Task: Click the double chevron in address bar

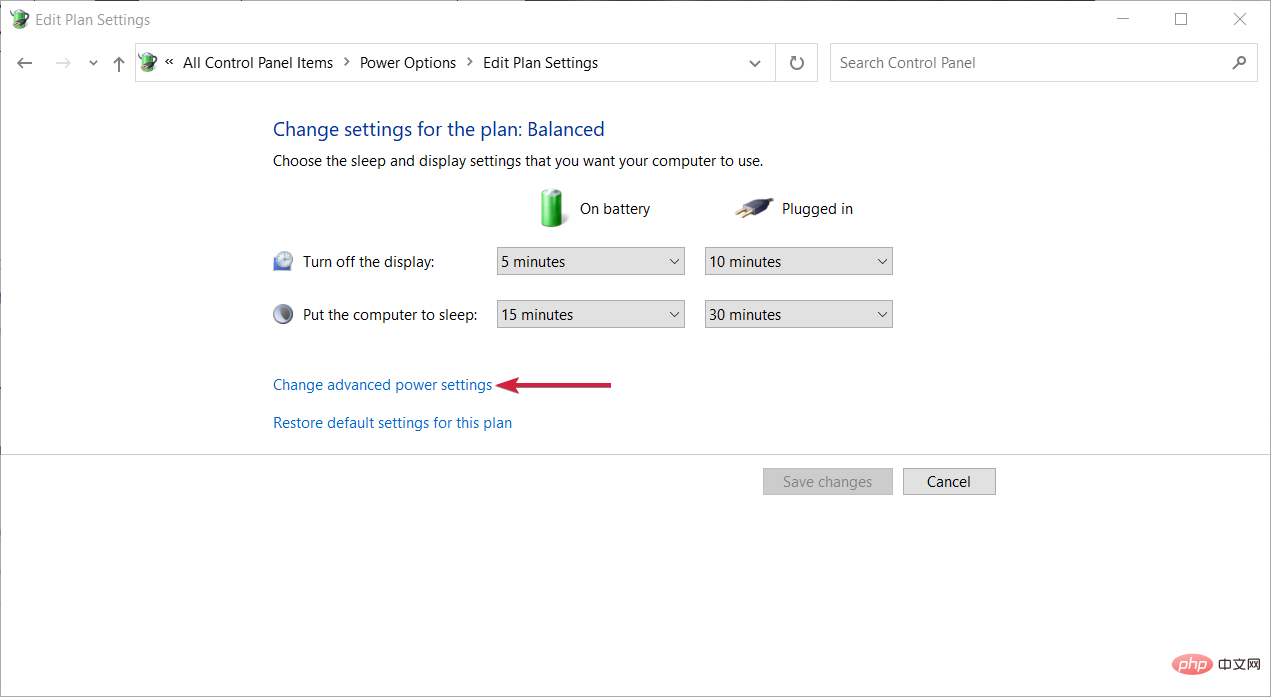Action: 169,62
